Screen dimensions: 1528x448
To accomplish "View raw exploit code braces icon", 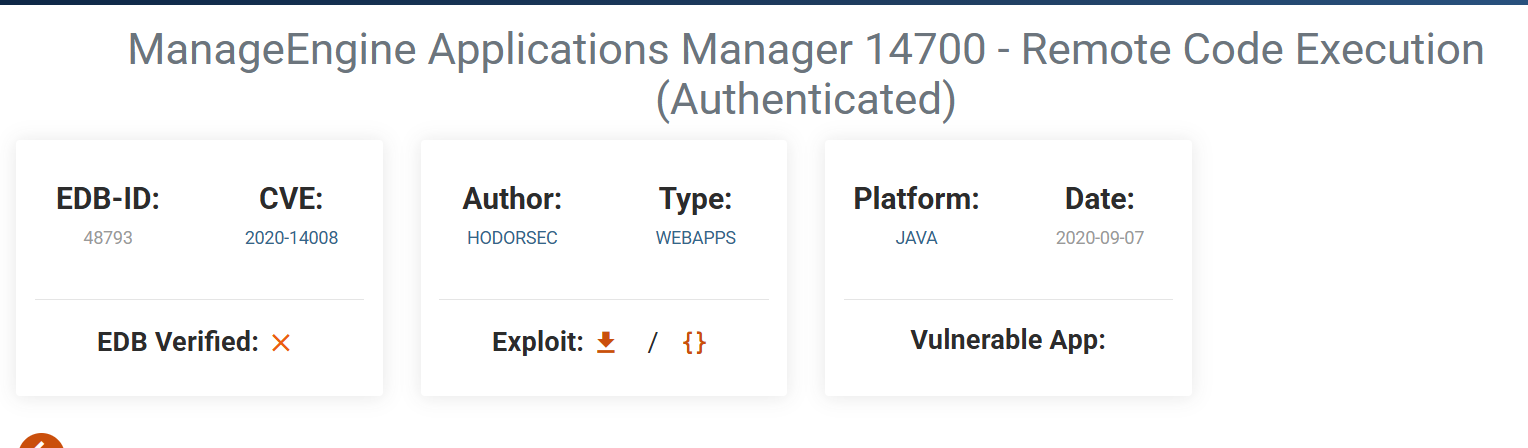I will (x=694, y=342).
